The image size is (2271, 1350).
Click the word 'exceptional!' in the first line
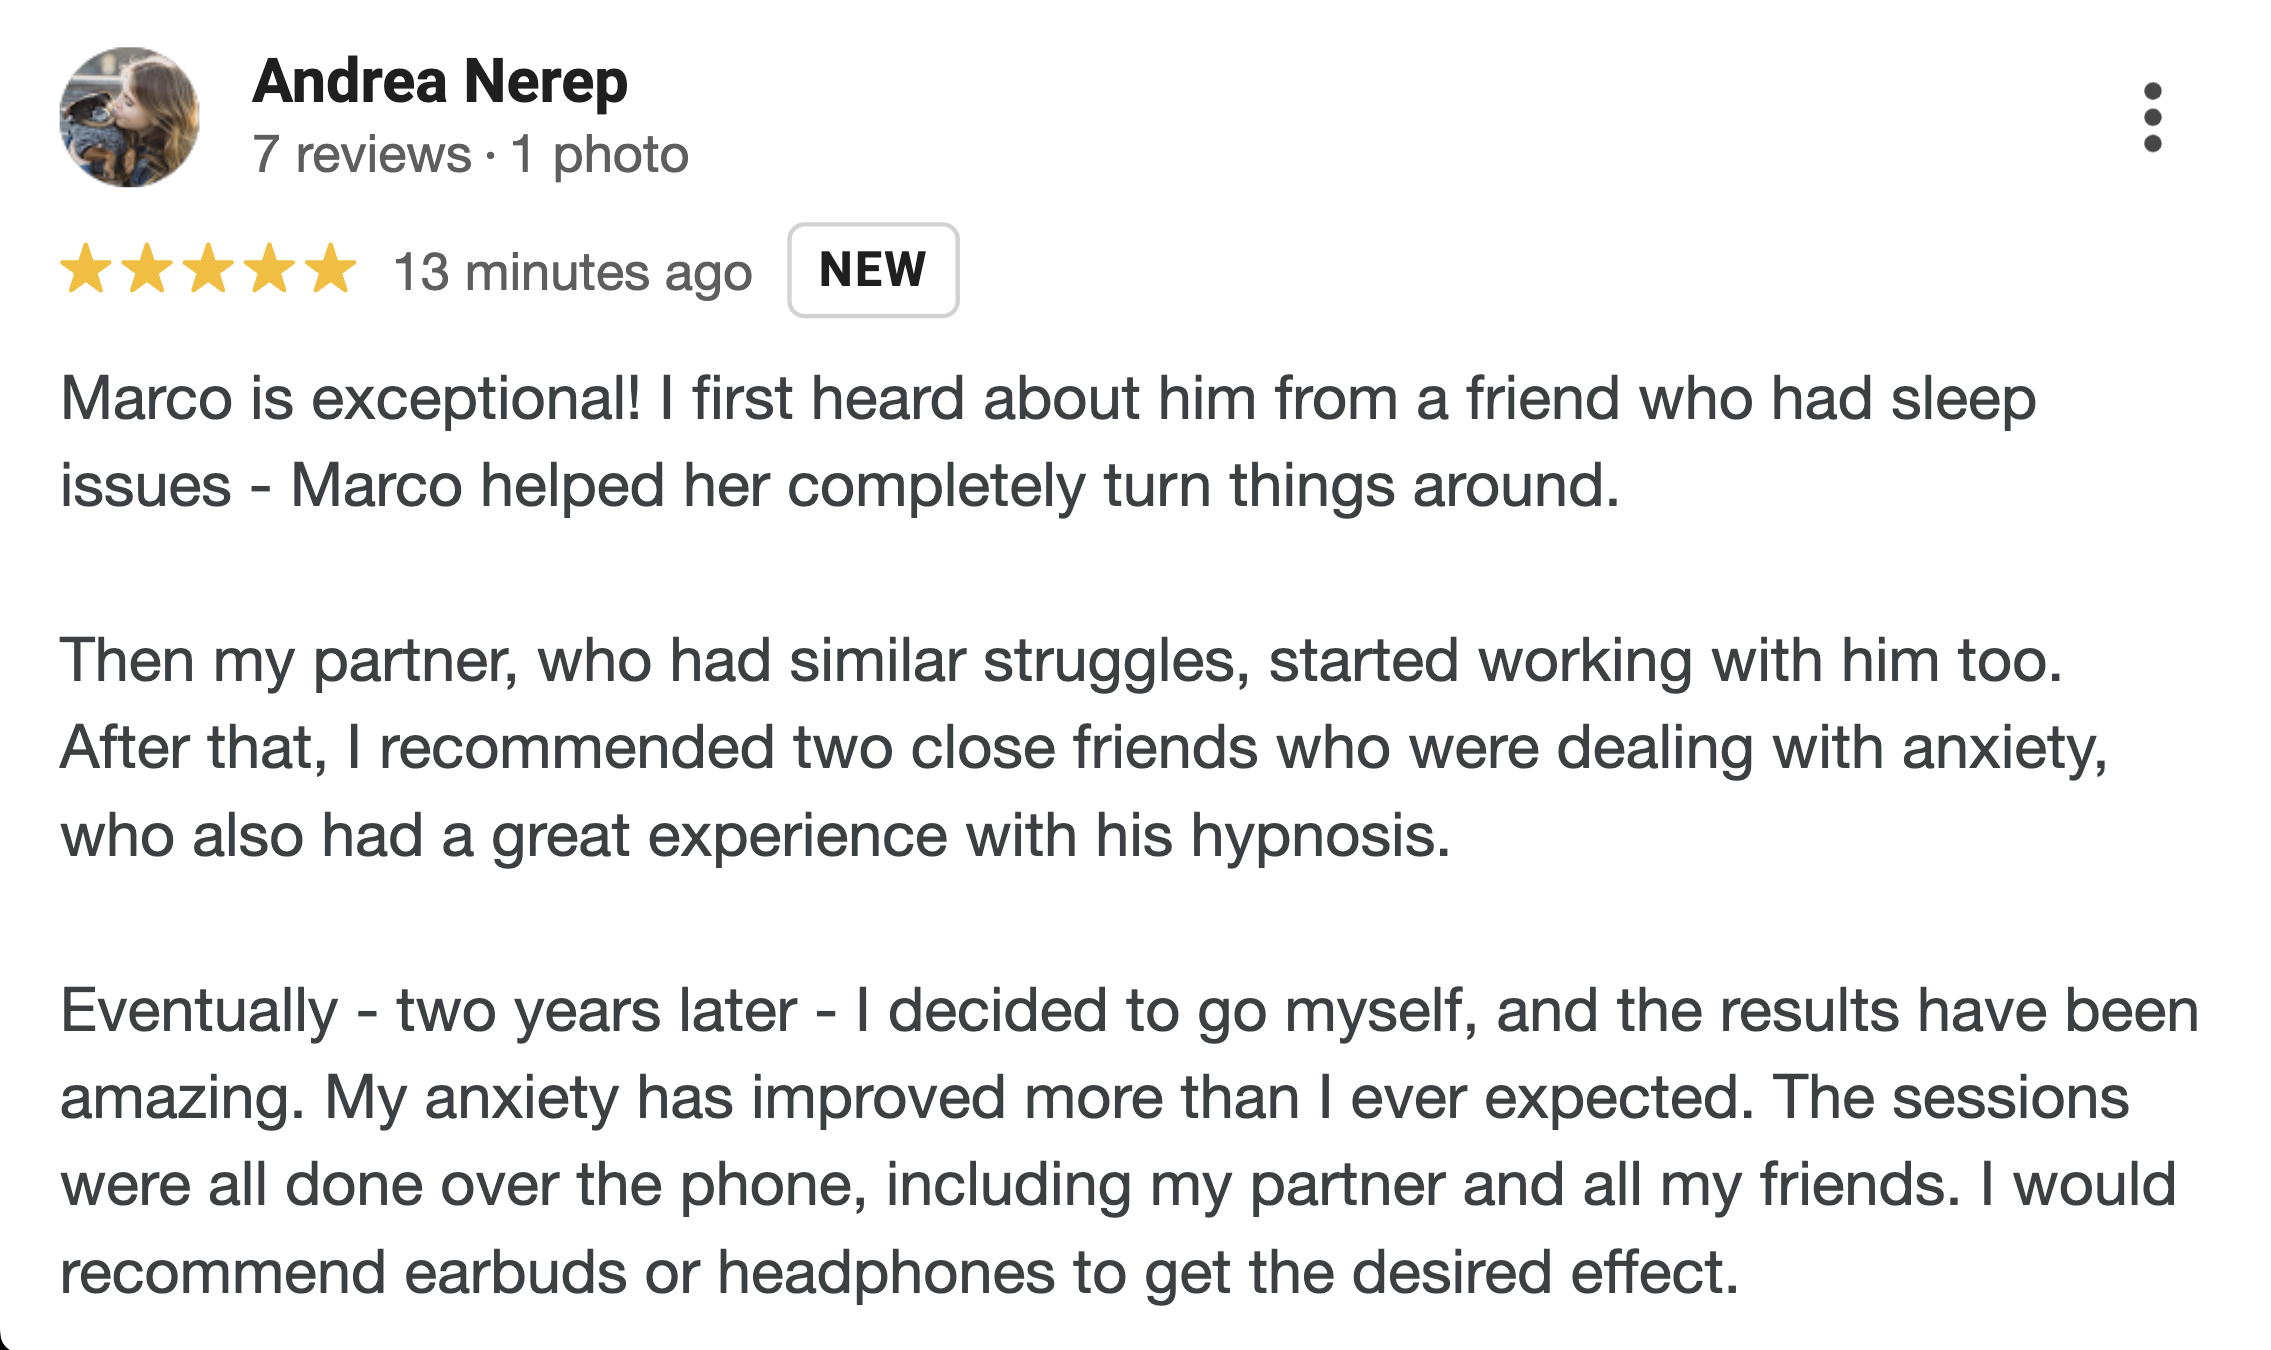(476, 399)
